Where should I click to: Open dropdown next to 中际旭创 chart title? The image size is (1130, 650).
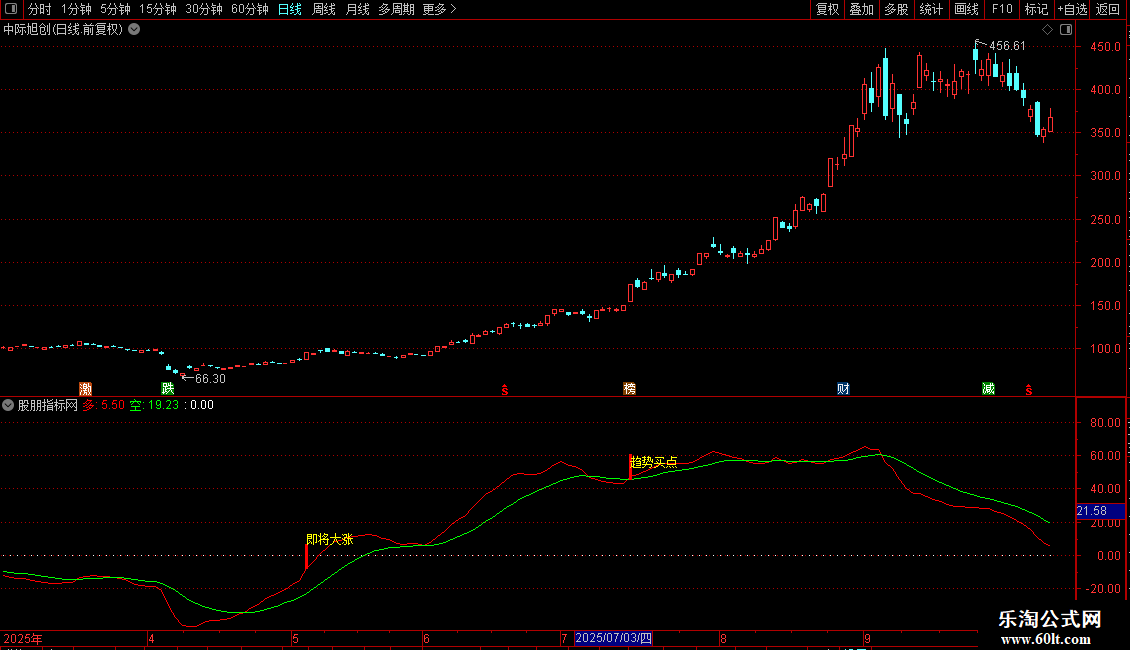click(134, 30)
